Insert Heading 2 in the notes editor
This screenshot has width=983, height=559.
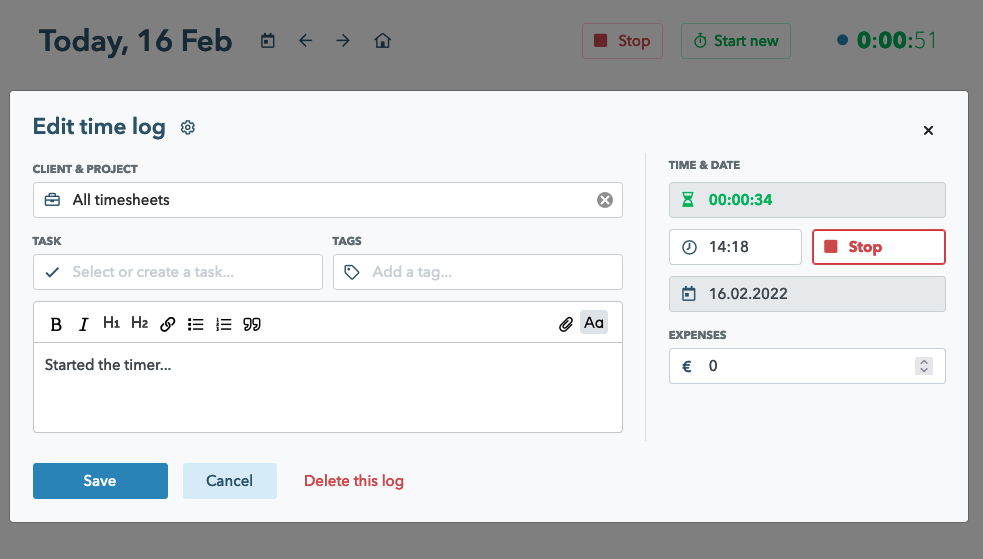tap(139, 323)
